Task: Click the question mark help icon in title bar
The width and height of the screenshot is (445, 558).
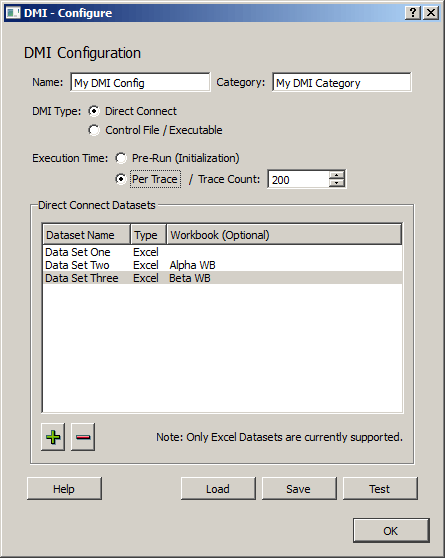Action: tap(413, 13)
